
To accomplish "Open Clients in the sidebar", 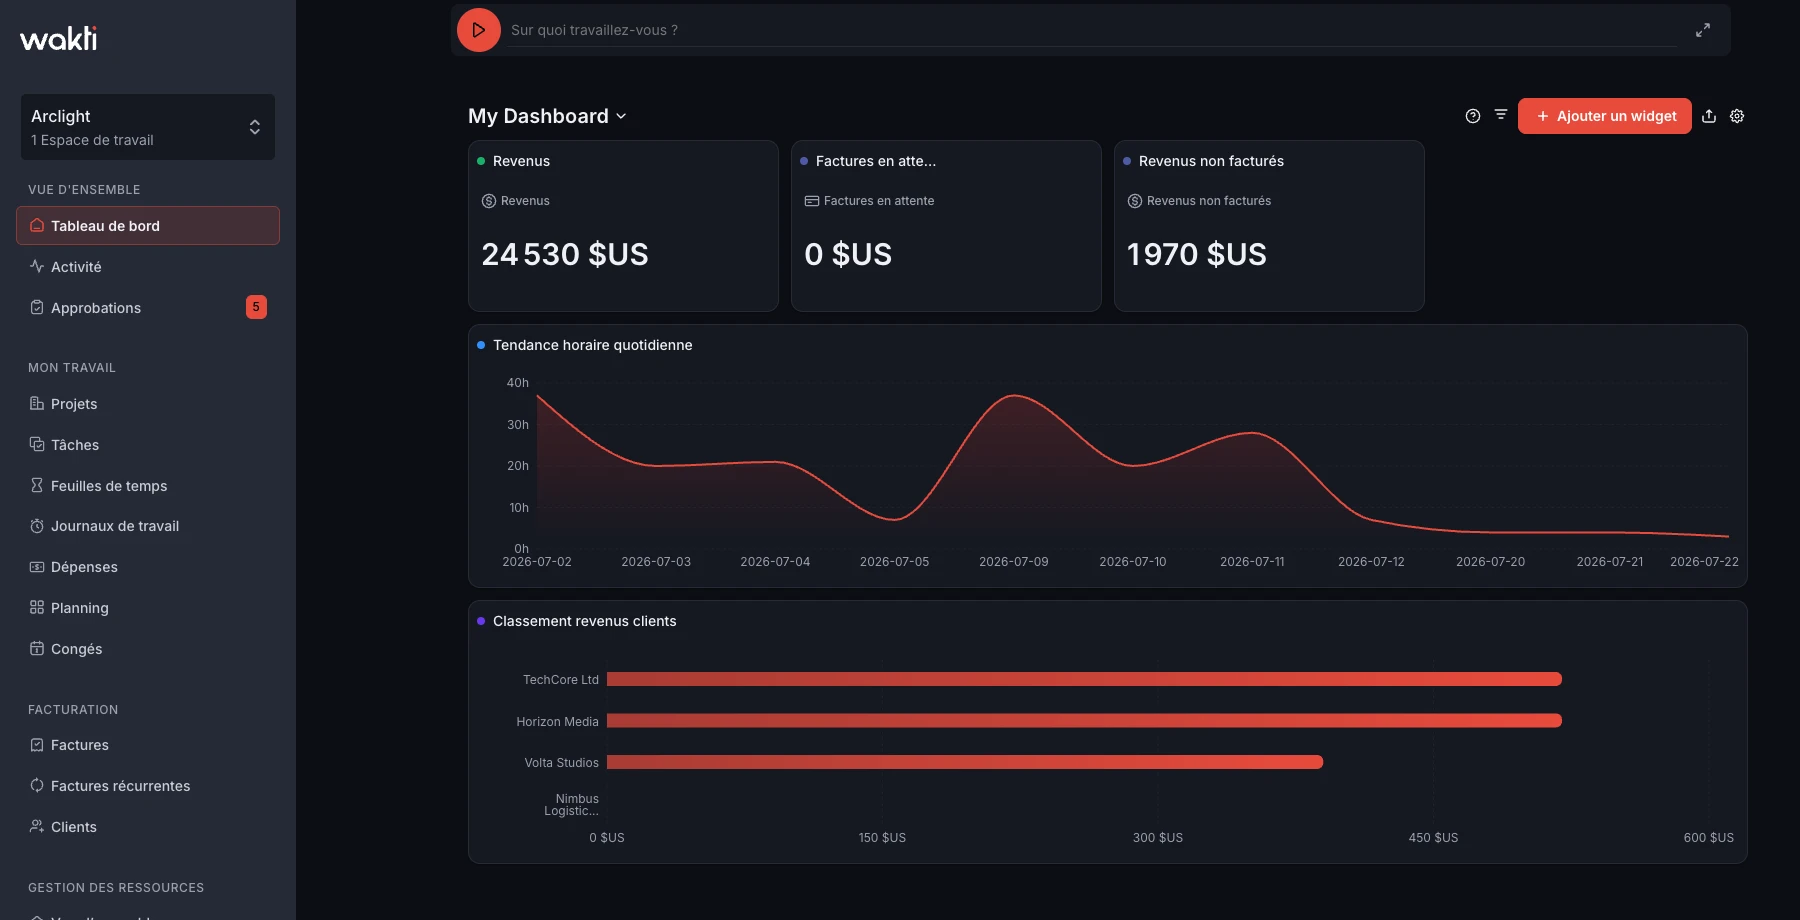I will coord(148,827).
